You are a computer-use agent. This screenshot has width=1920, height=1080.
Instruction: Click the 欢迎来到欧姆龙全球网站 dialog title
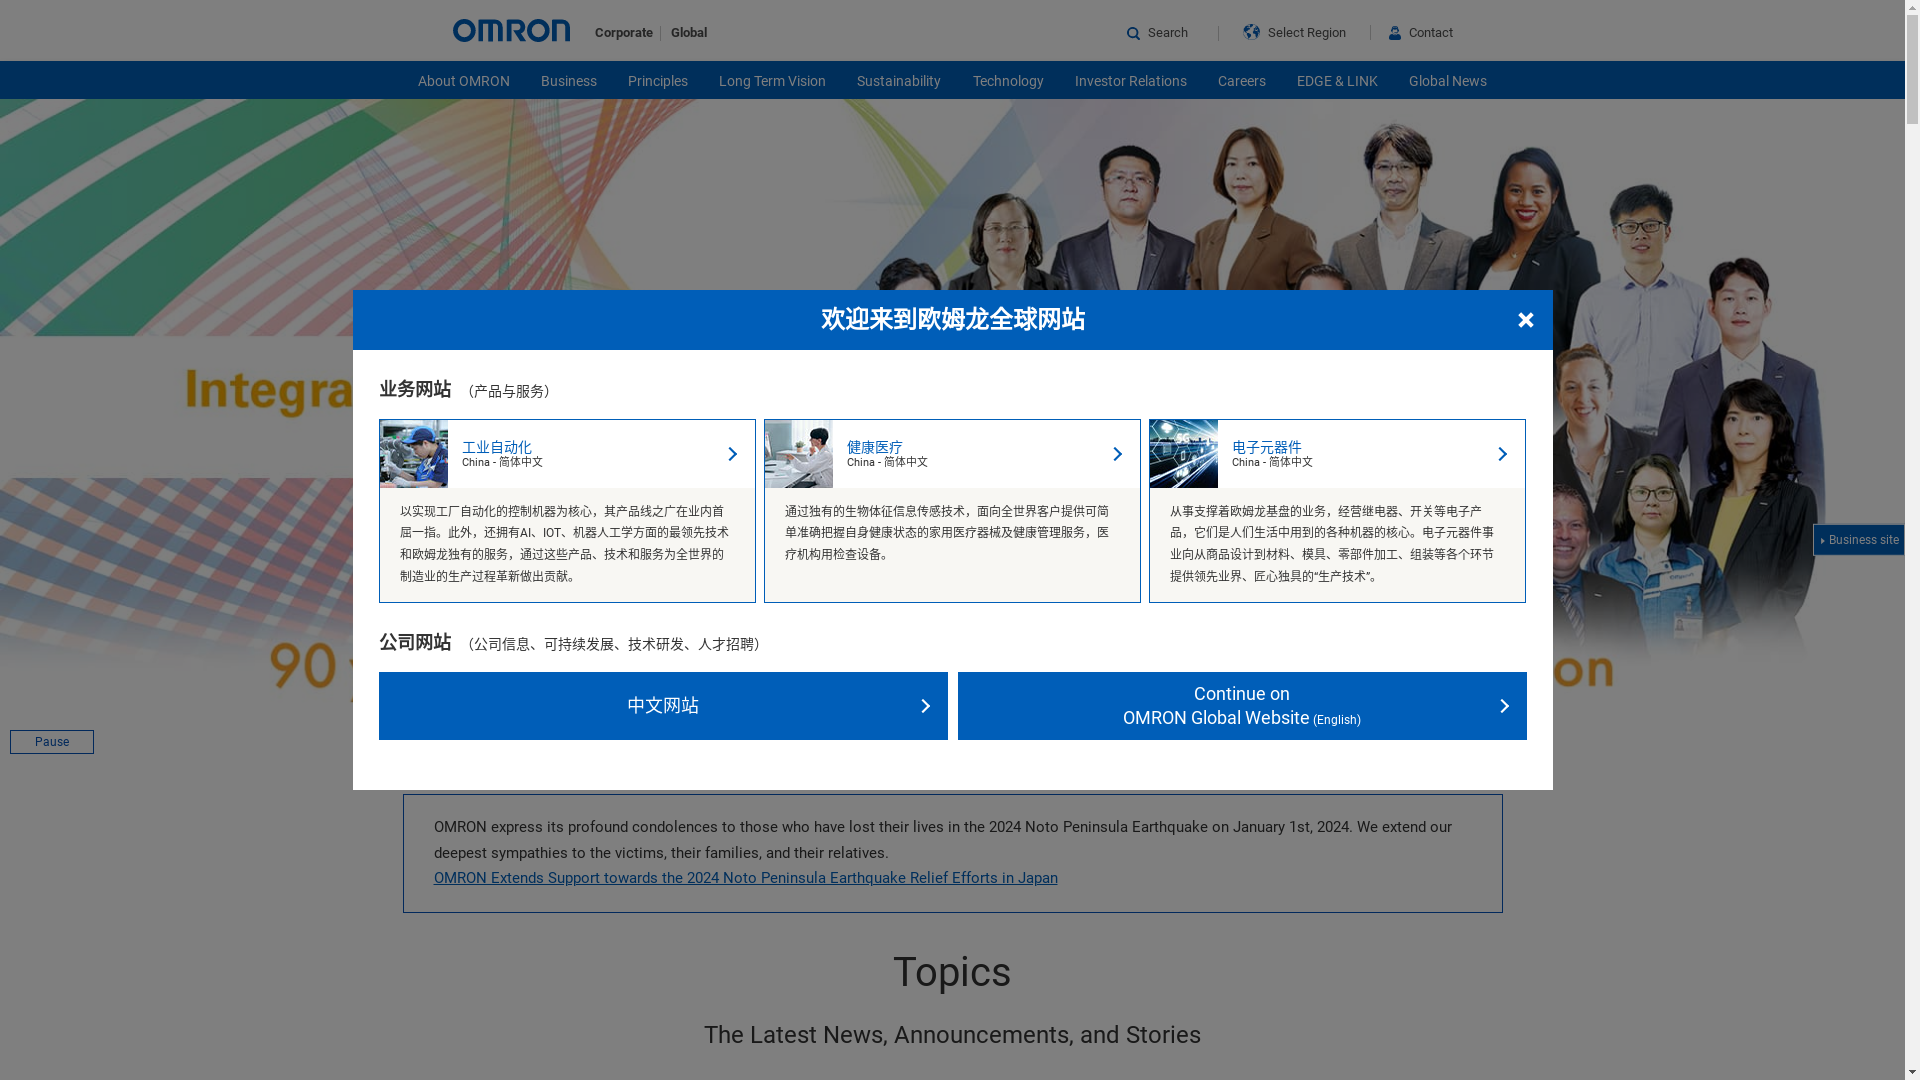click(953, 319)
